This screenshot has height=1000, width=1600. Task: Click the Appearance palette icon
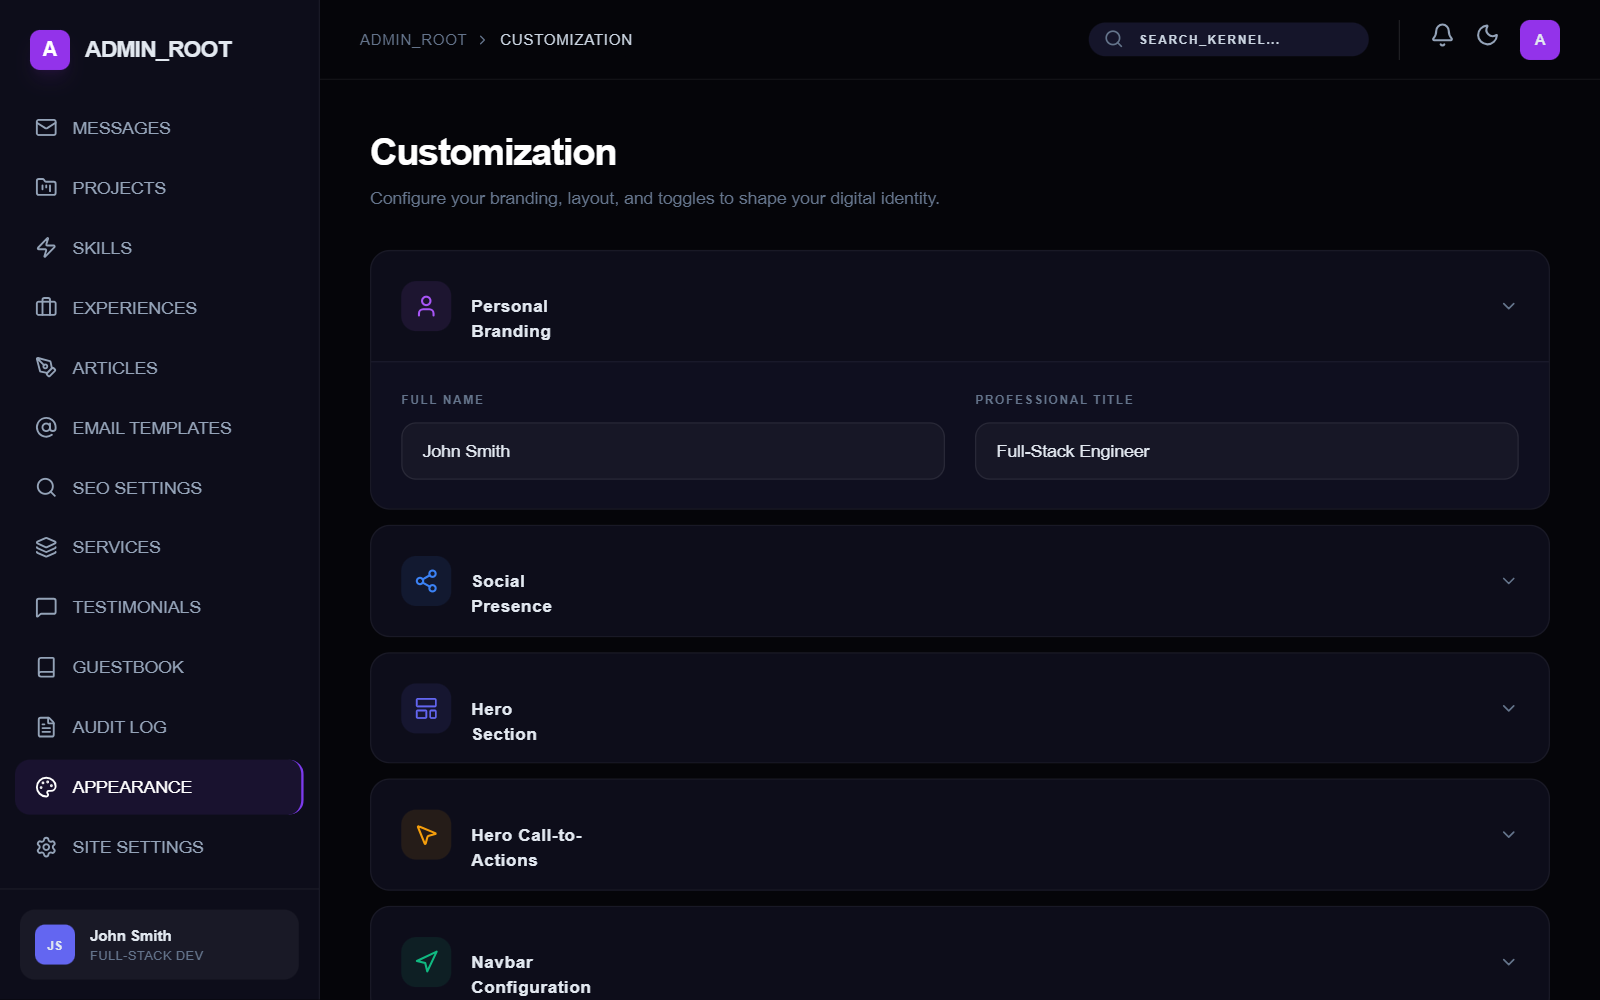tap(46, 787)
